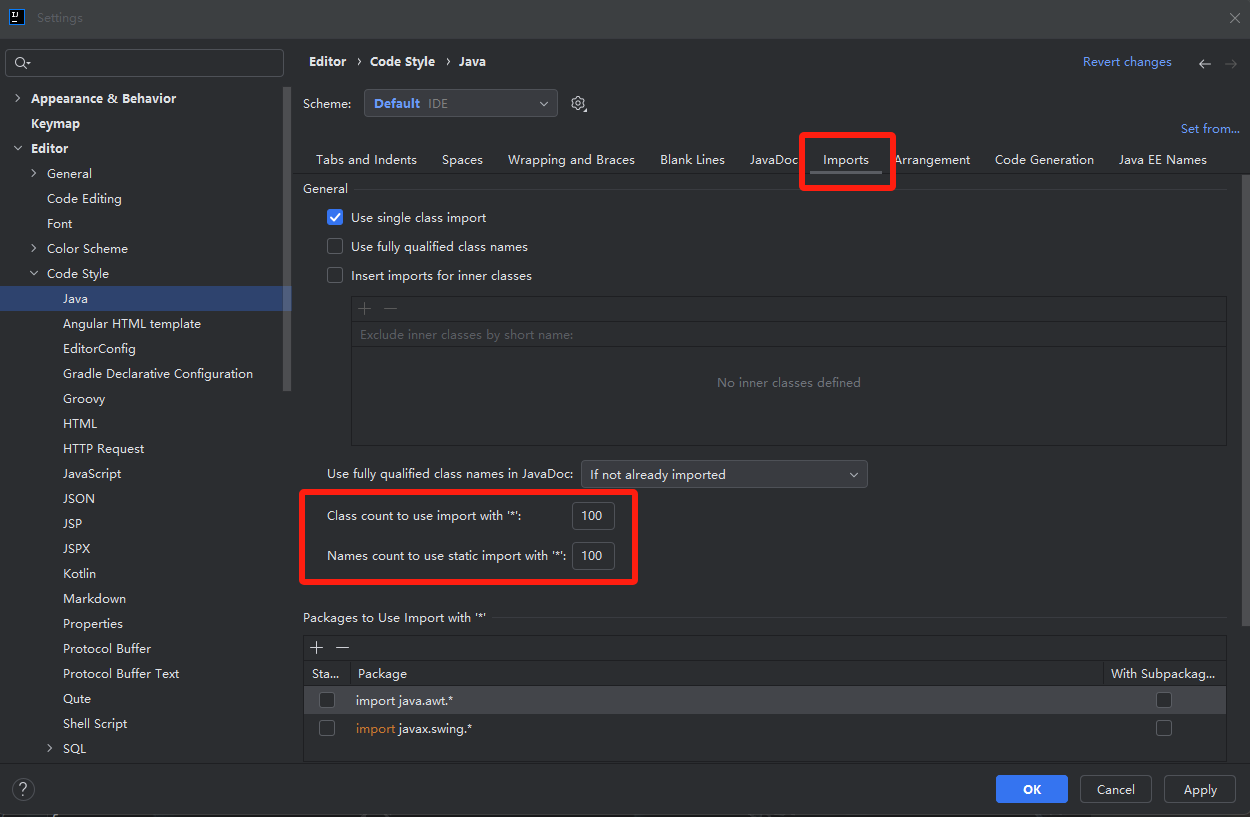Screen dimensions: 1250x817
Task: Focus the settings search field
Action: coord(145,63)
